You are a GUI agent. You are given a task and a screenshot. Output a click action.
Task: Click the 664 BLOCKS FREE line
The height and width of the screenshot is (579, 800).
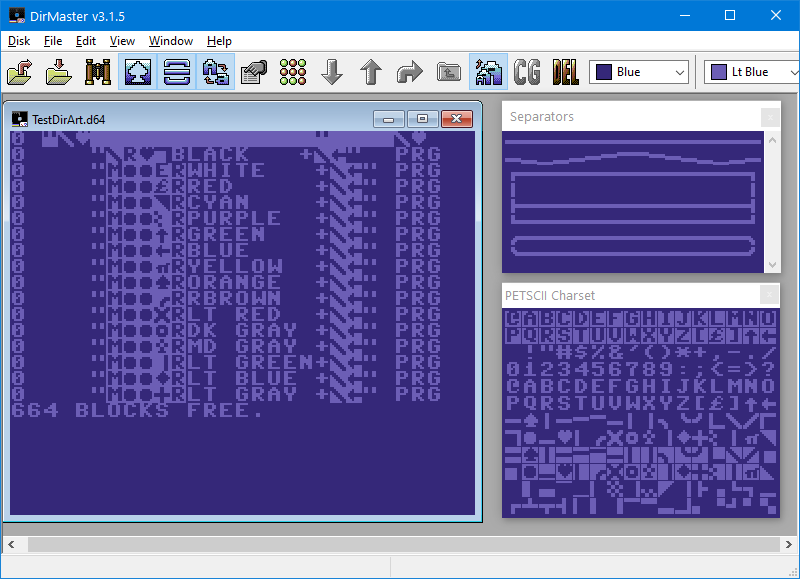coord(137,411)
